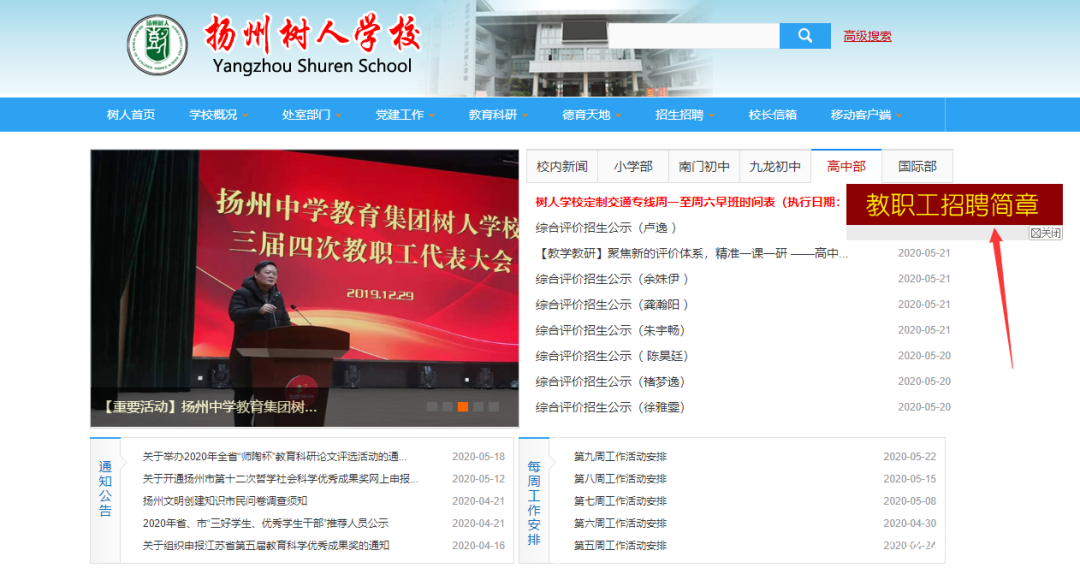Screen dimensions: 1080x568
Task: Open 第五周工作活动安排 schedule
Action: (x=620, y=545)
